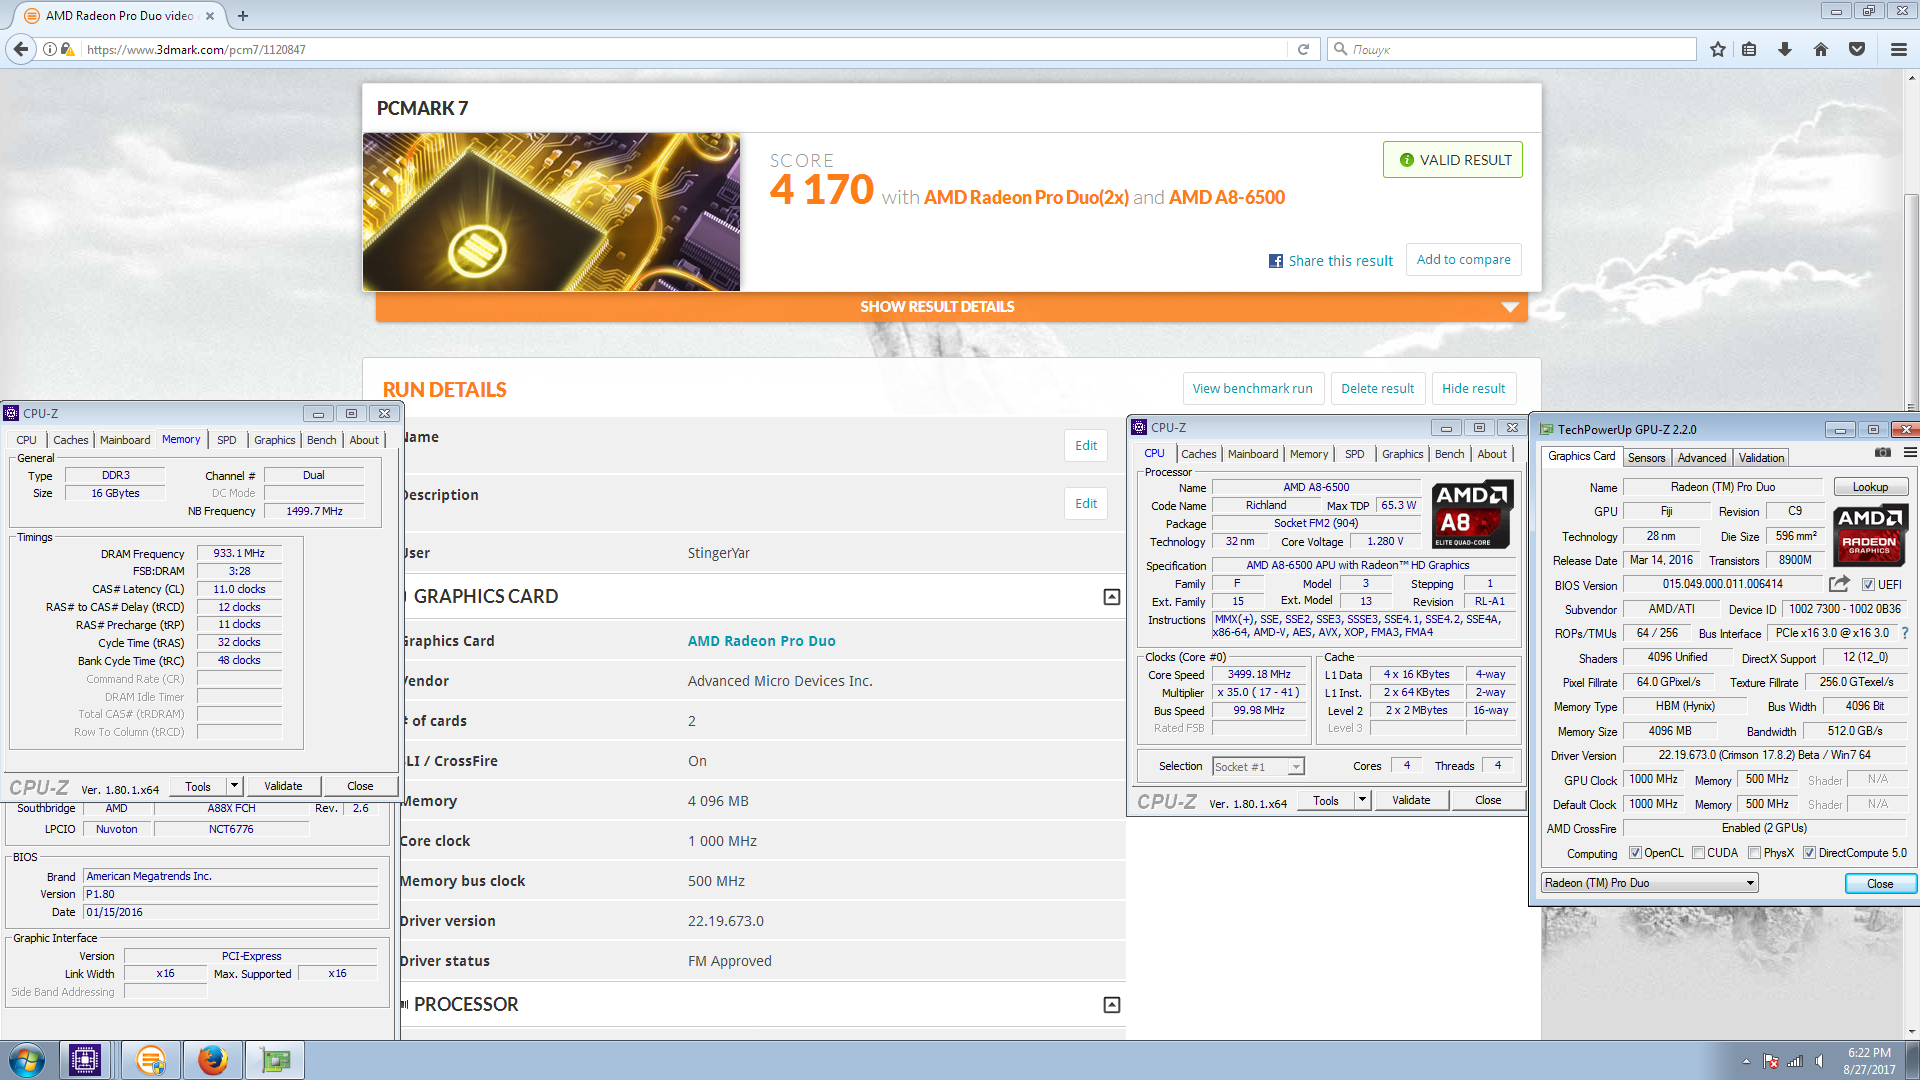The height and width of the screenshot is (1080, 1920).
Task: Click the Facebook share icon
Action: tap(1276, 261)
